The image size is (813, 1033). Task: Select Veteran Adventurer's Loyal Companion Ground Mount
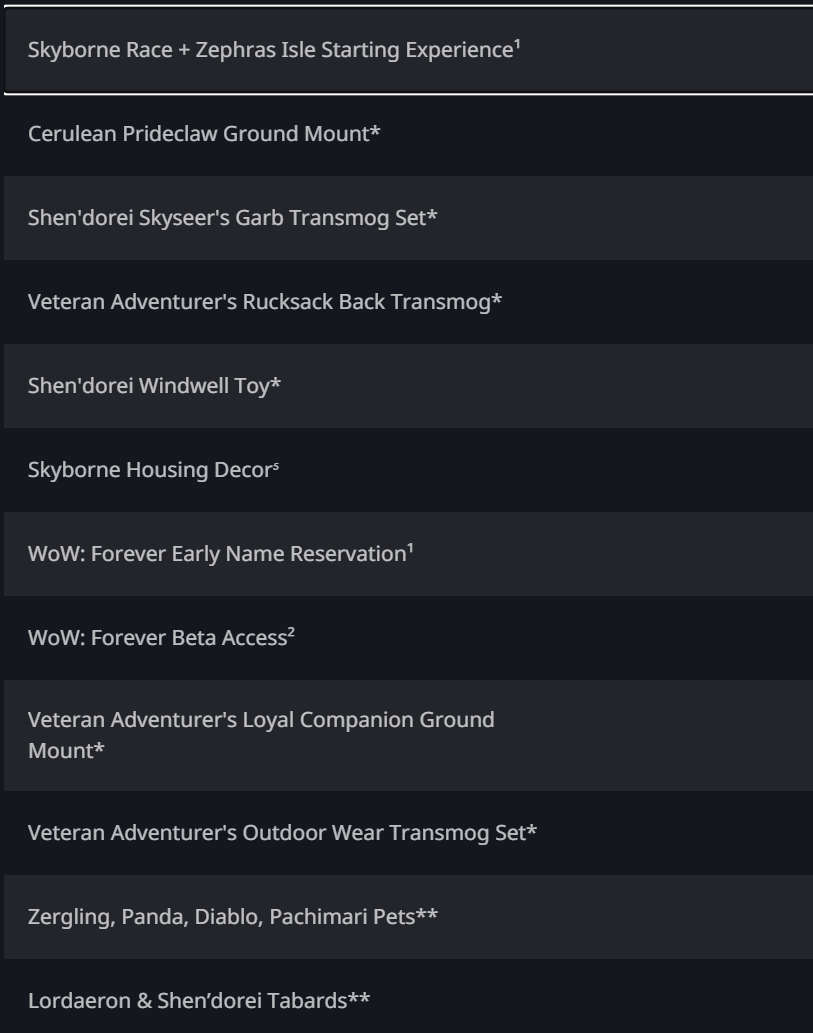pyautogui.click(x=408, y=735)
